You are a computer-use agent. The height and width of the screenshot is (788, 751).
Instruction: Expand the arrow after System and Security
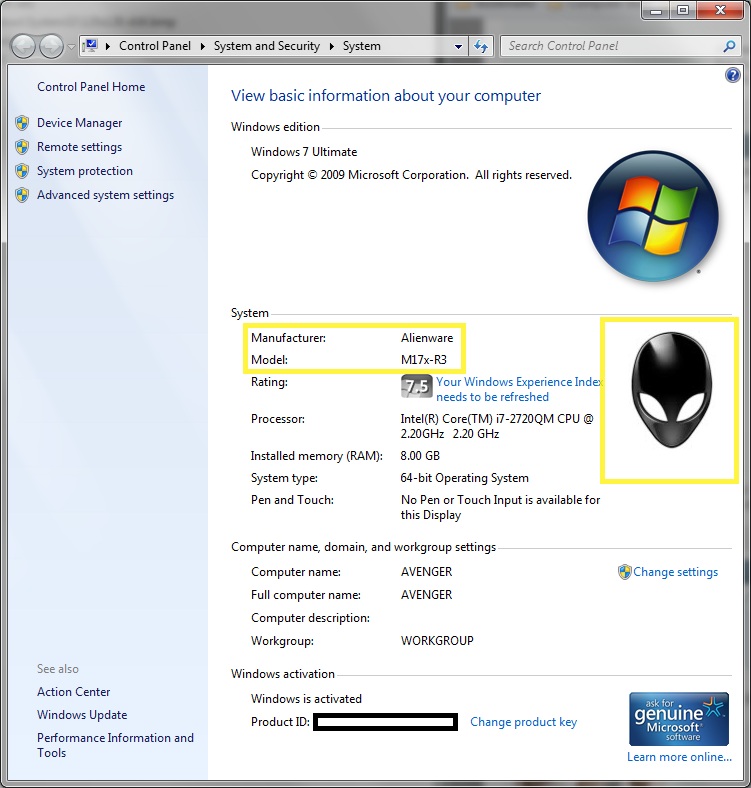(x=332, y=46)
